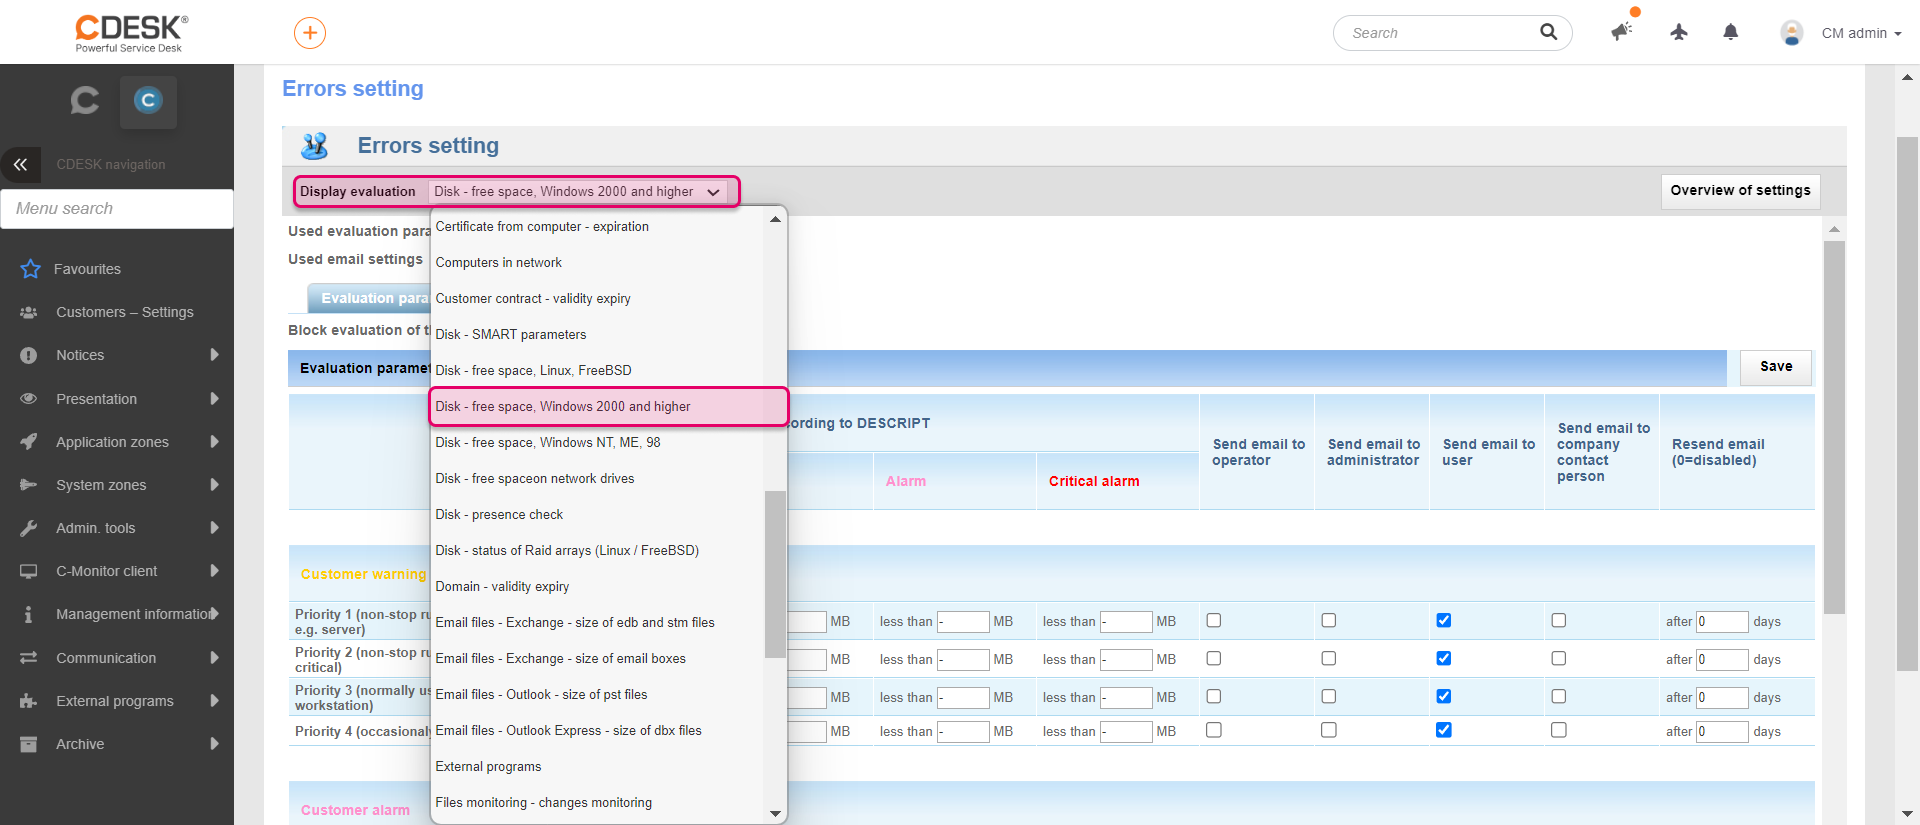Click the Management information info icon
This screenshot has width=1920, height=825.
point(29,614)
